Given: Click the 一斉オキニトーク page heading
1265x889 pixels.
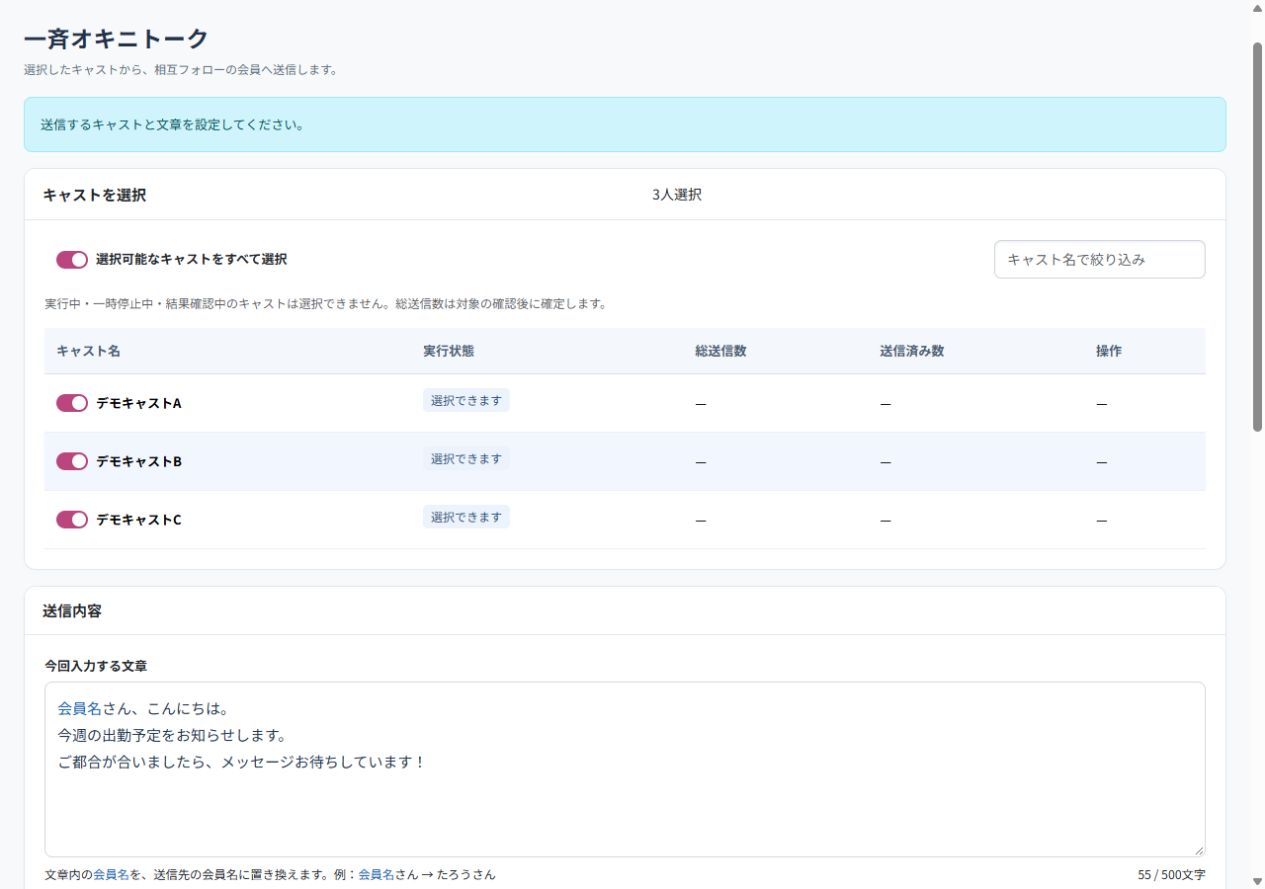Looking at the screenshot, I should [x=116, y=39].
